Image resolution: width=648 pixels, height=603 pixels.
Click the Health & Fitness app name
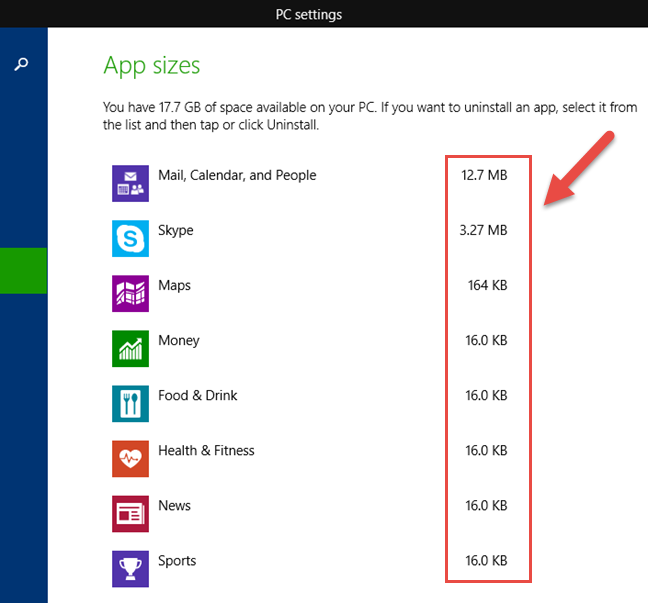[206, 450]
